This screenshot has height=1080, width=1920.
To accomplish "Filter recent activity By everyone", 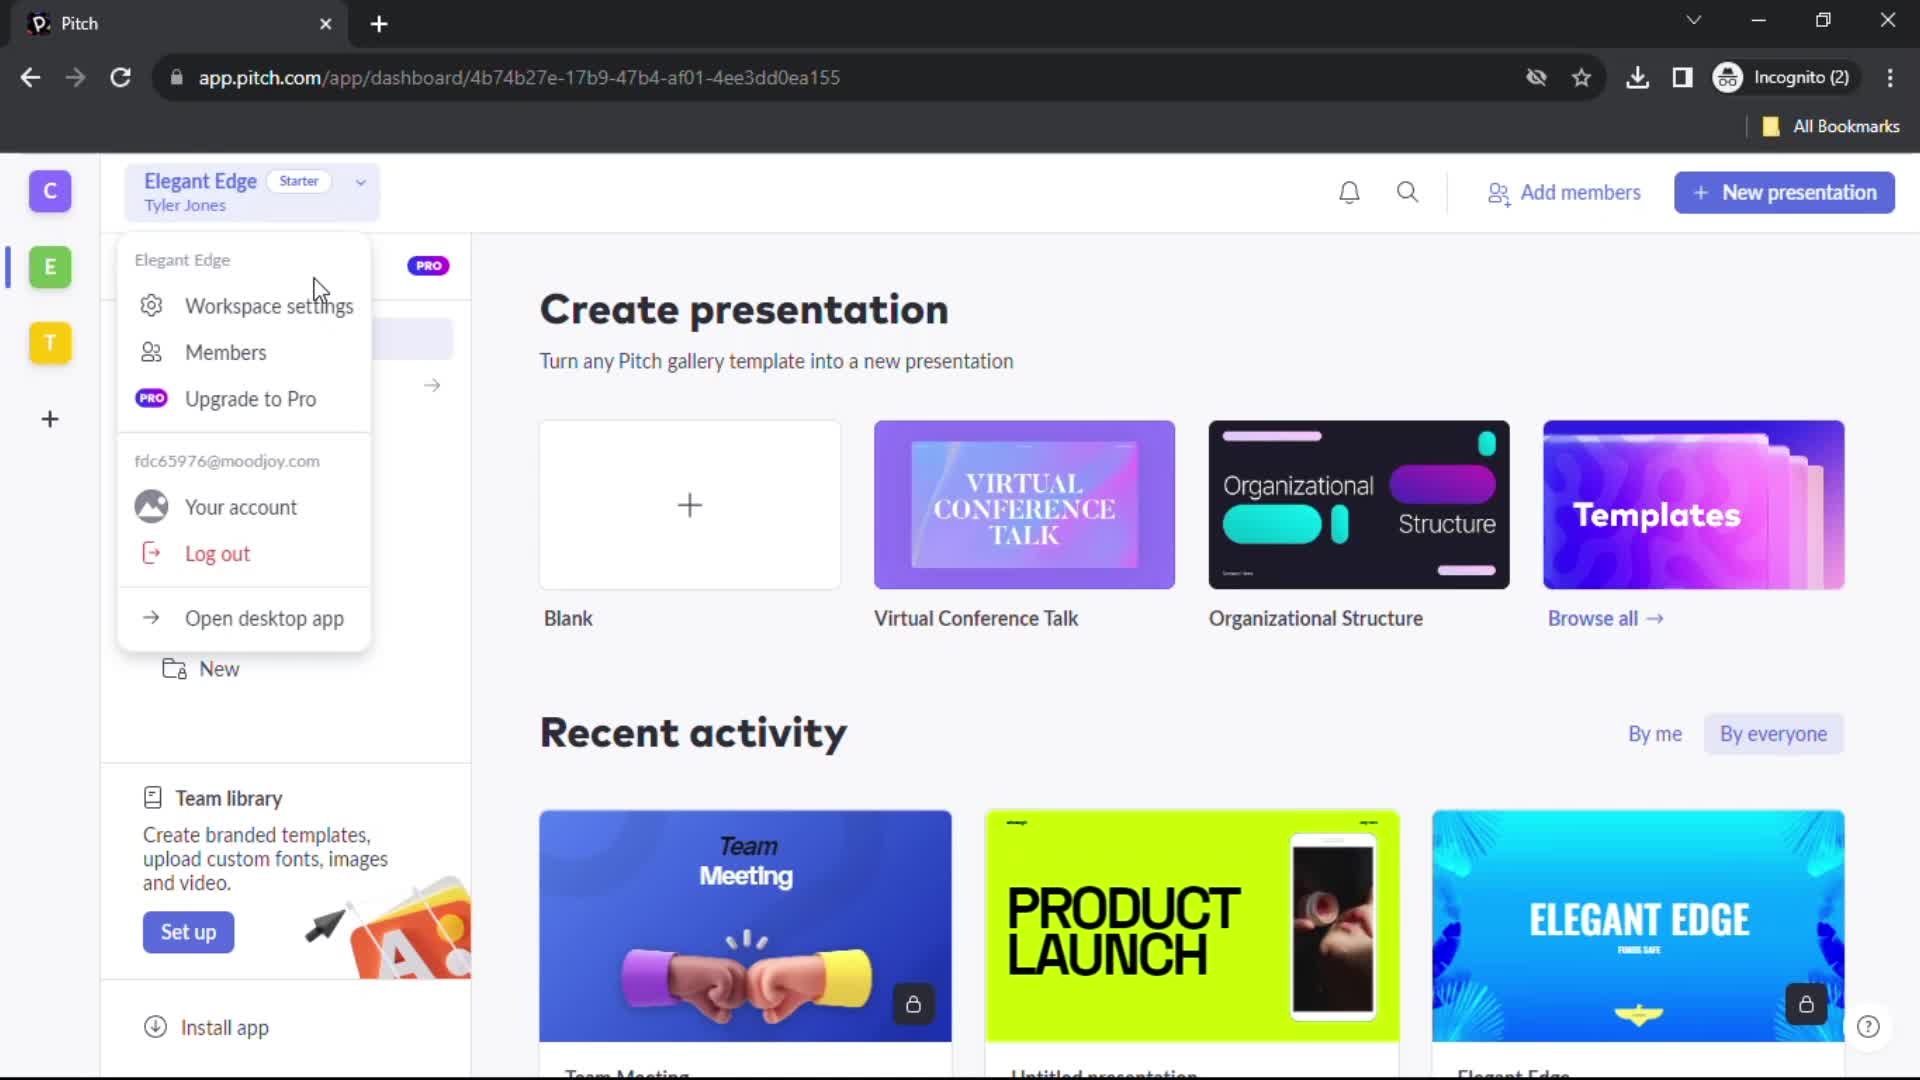I will (1773, 734).
